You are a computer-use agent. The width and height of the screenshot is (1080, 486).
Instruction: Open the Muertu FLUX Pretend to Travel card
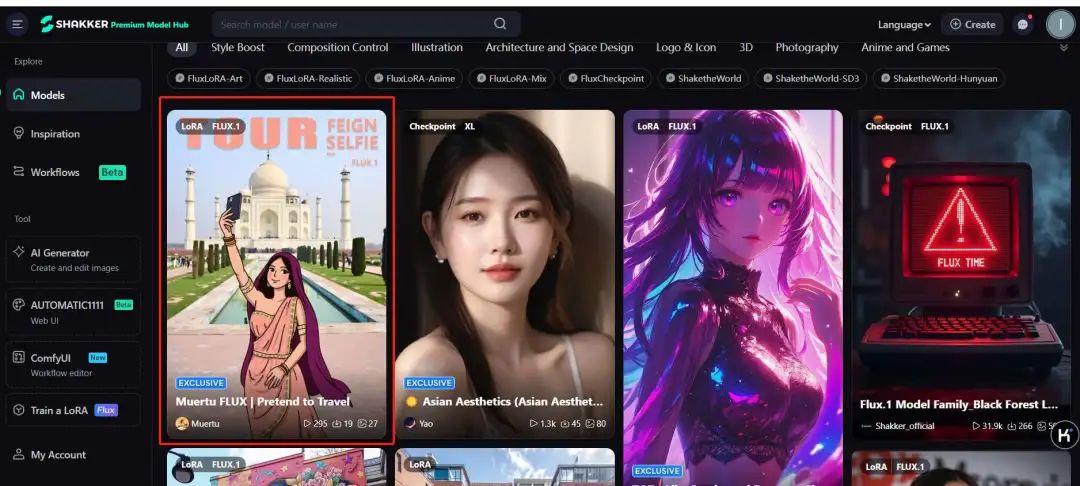(276, 274)
